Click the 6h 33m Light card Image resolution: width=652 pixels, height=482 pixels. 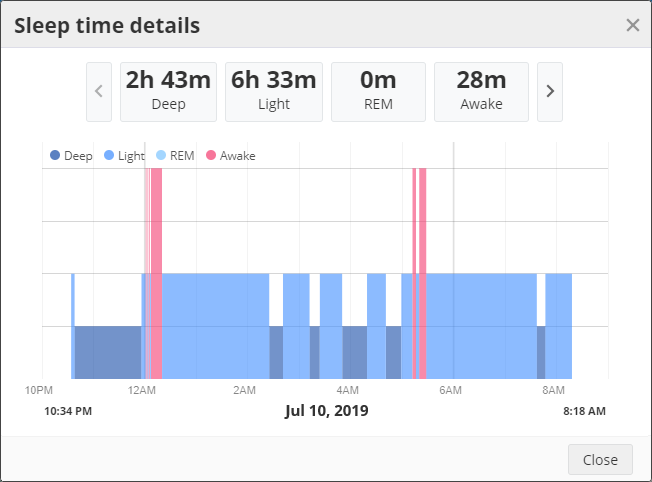tap(274, 92)
